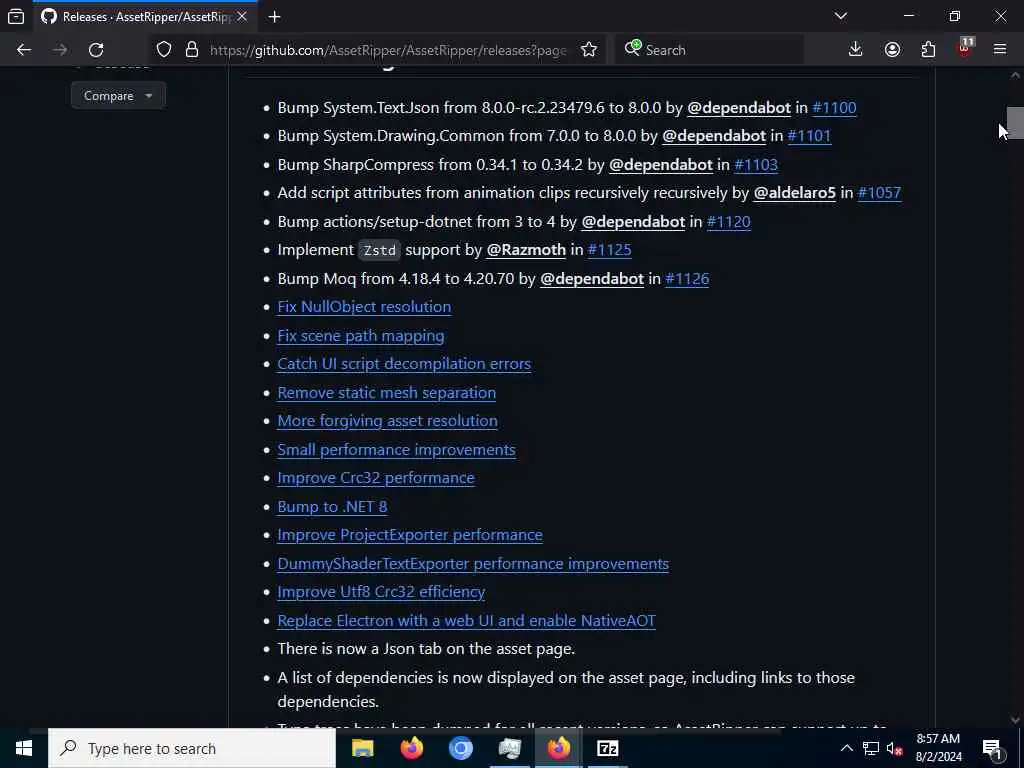Open @dependabot link on SharpCompress line
The width and height of the screenshot is (1024, 768).
[x=660, y=165]
